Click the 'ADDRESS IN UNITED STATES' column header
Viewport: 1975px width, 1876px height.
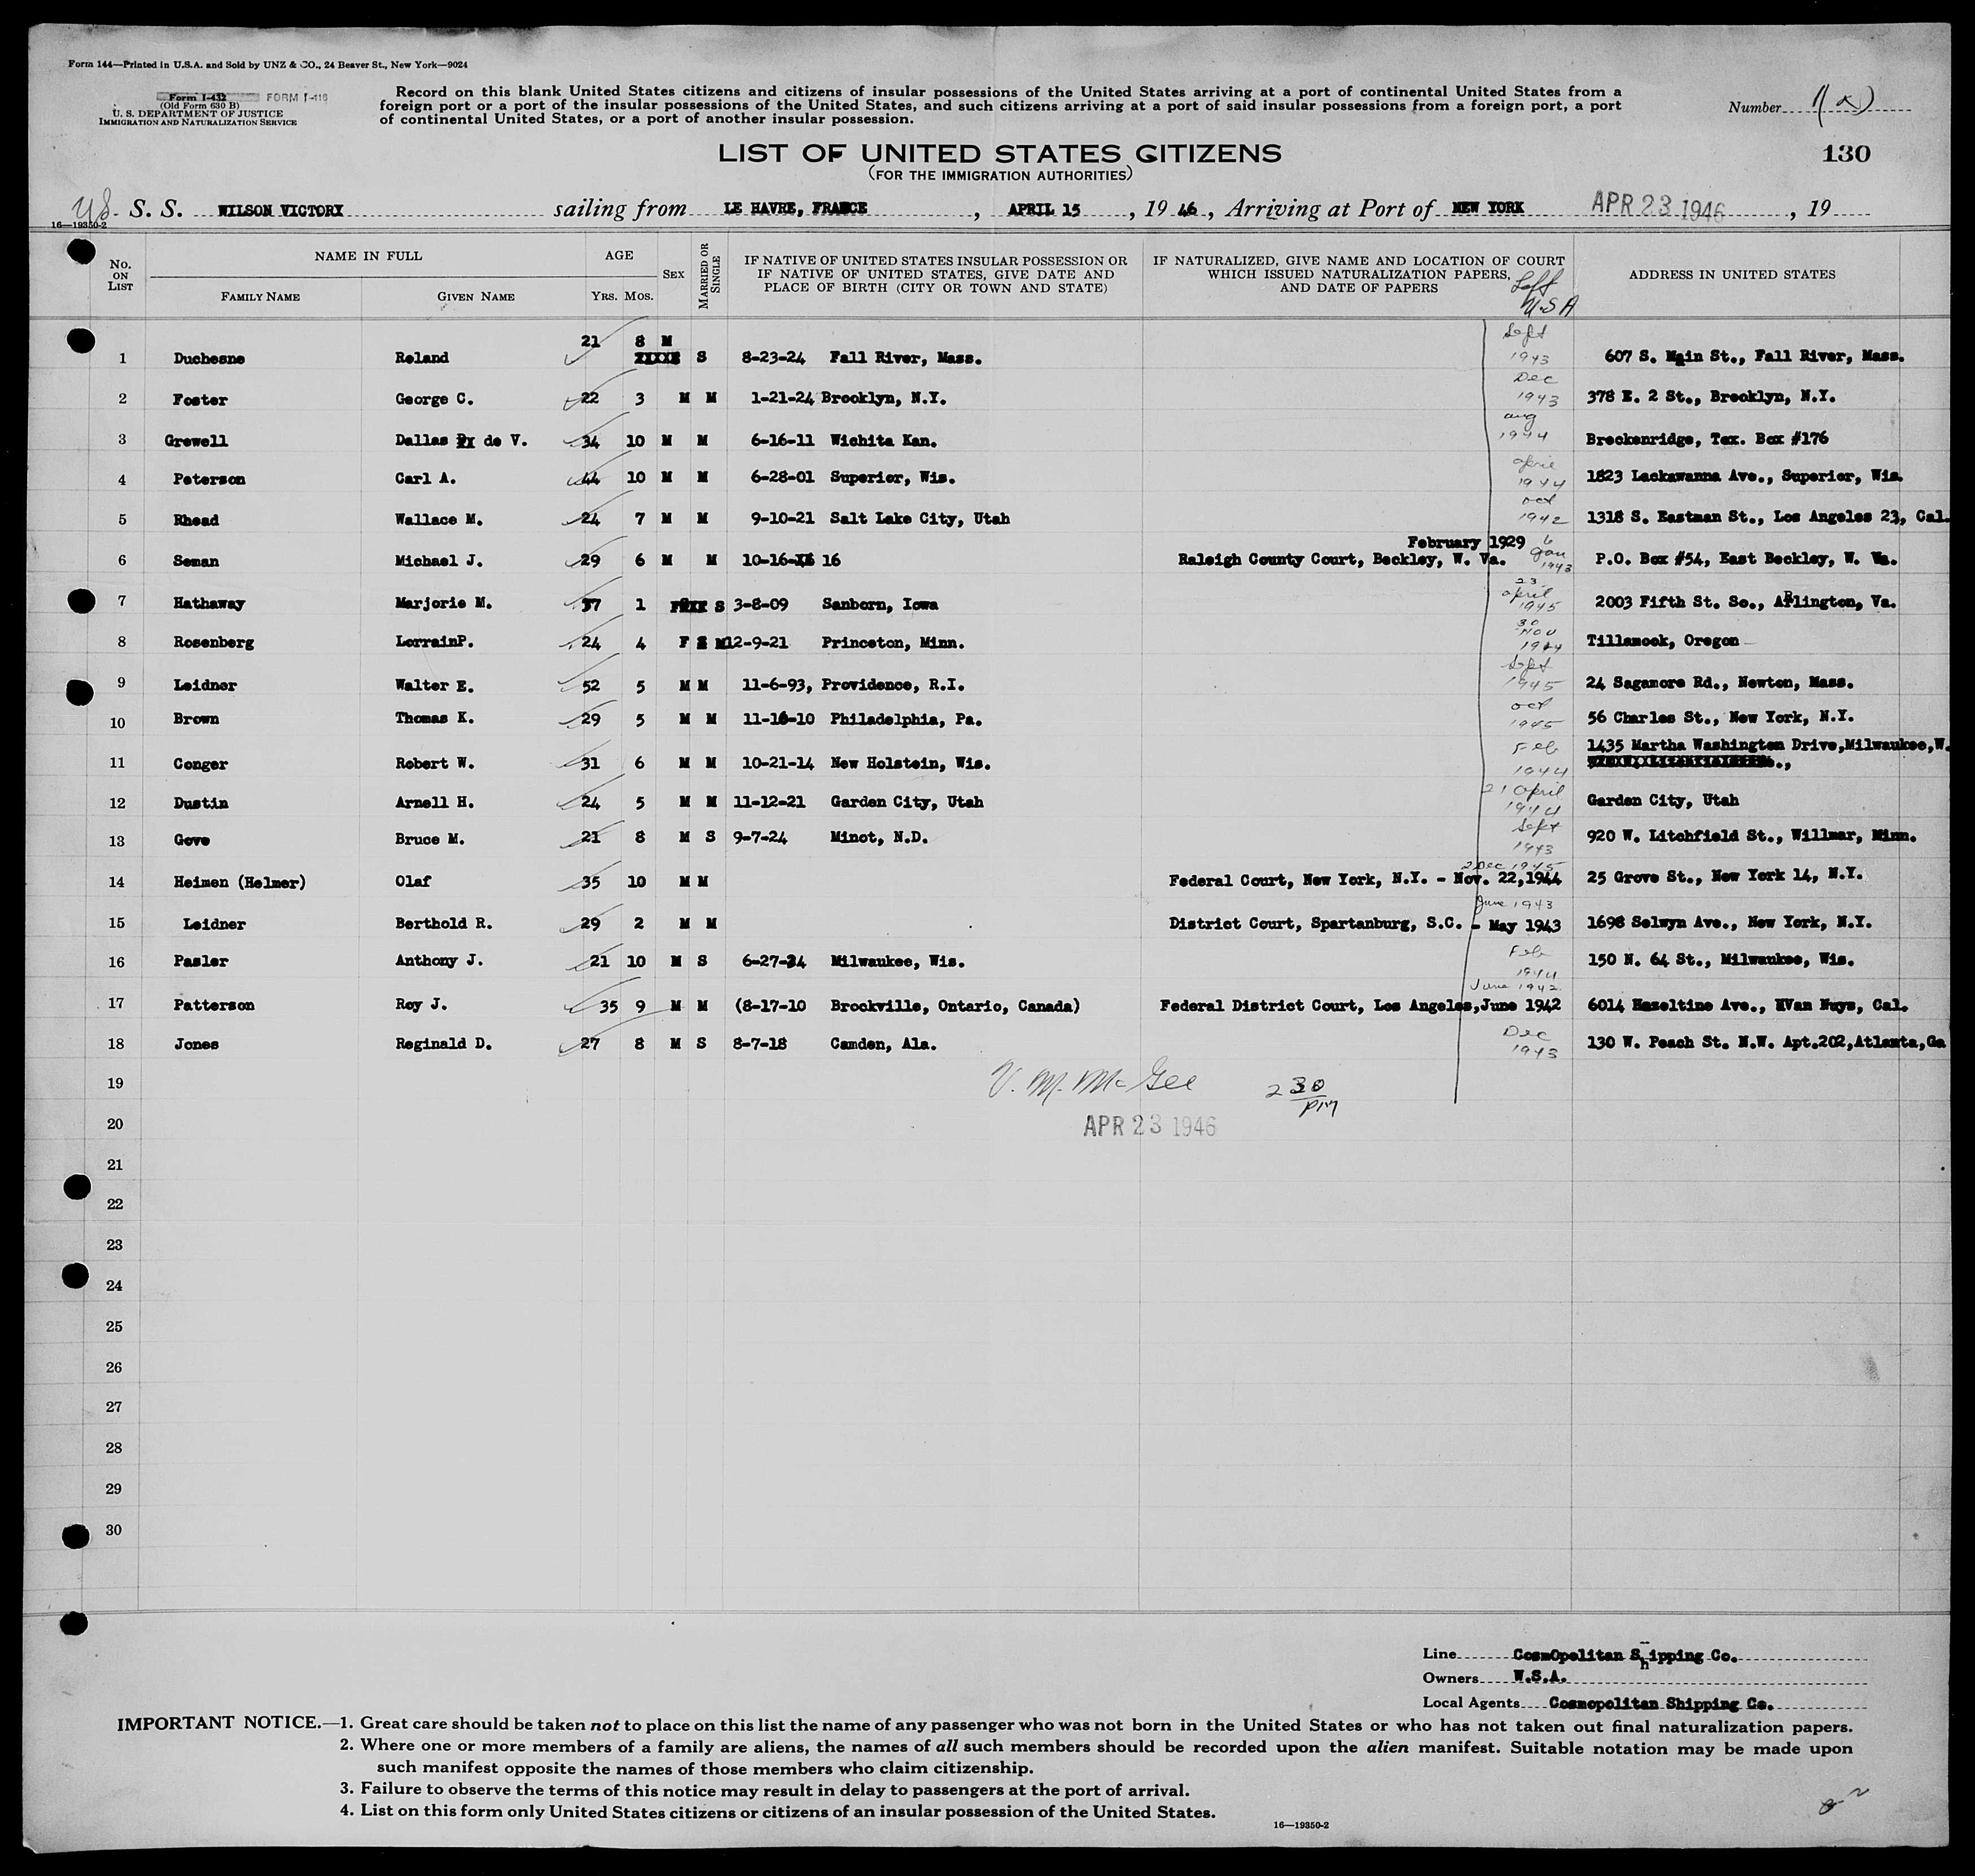click(1732, 274)
